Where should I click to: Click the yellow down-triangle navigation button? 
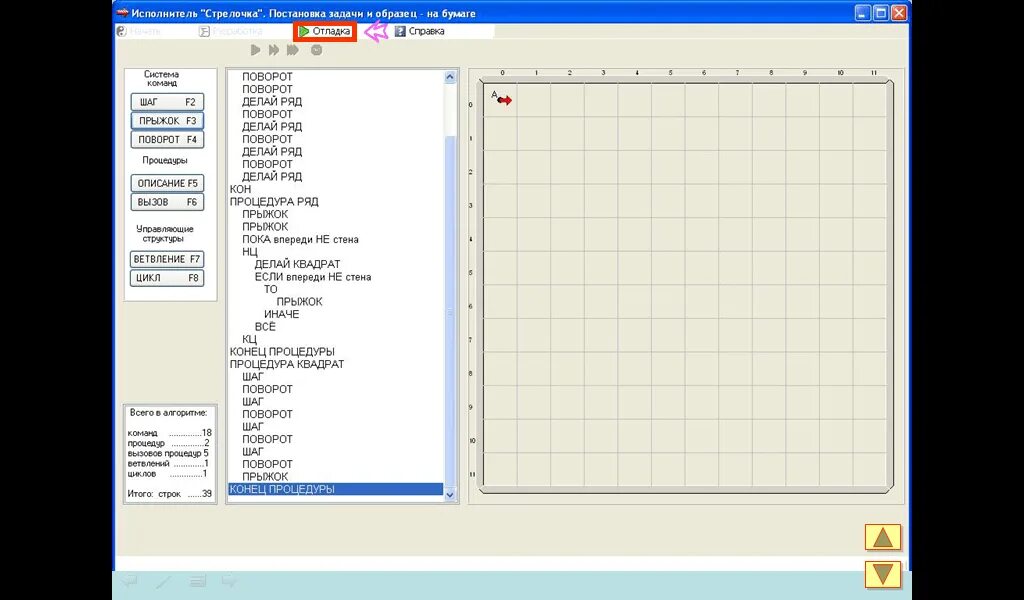click(883, 575)
